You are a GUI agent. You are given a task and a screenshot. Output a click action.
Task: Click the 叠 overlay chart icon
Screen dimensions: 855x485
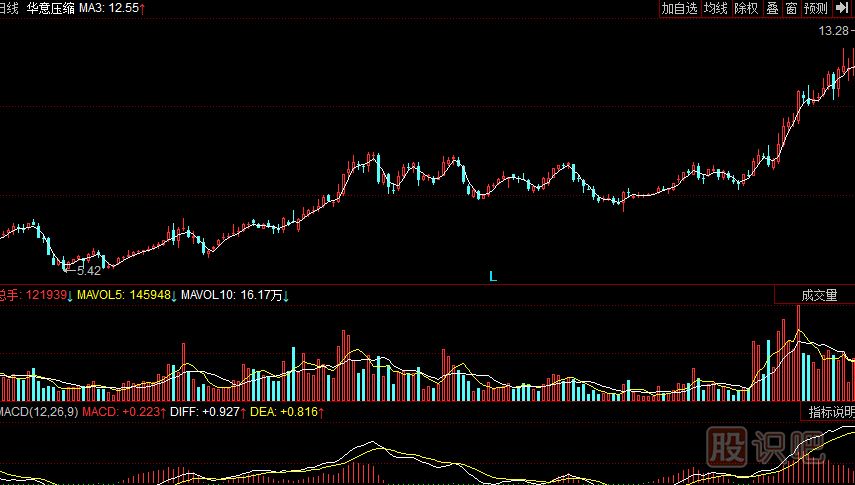pyautogui.click(x=772, y=8)
